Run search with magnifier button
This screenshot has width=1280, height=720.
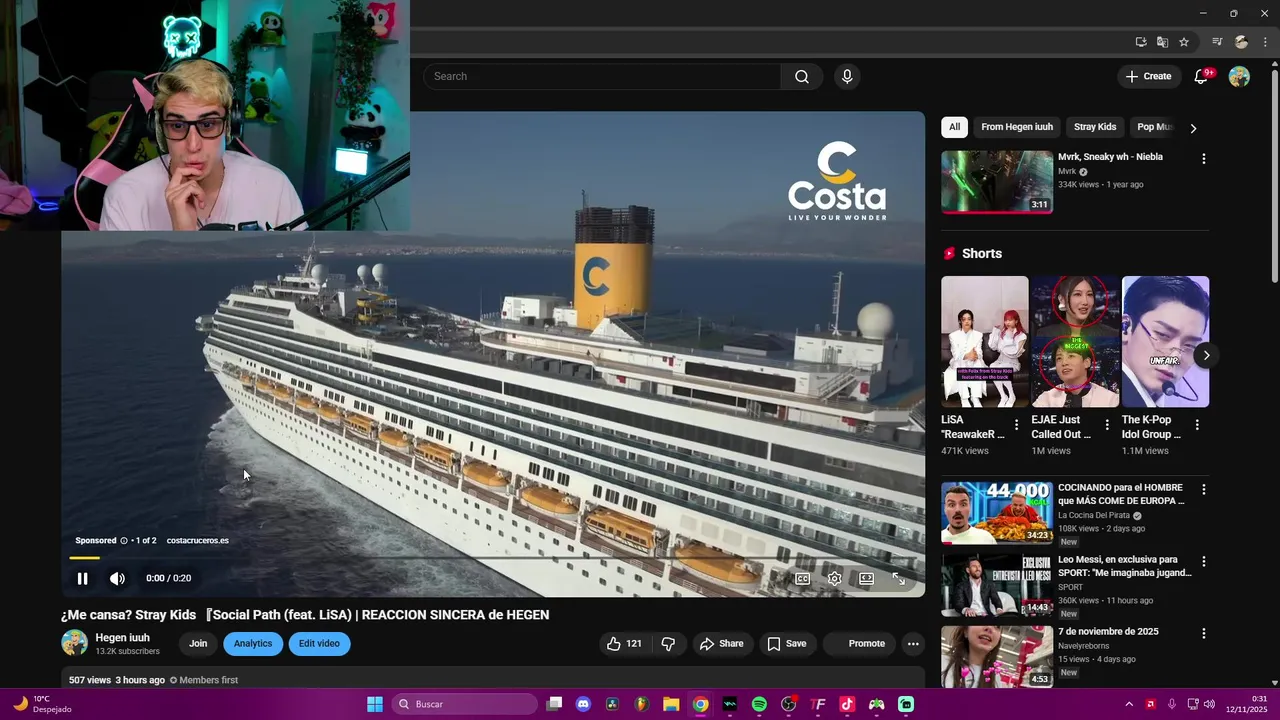pos(802,76)
